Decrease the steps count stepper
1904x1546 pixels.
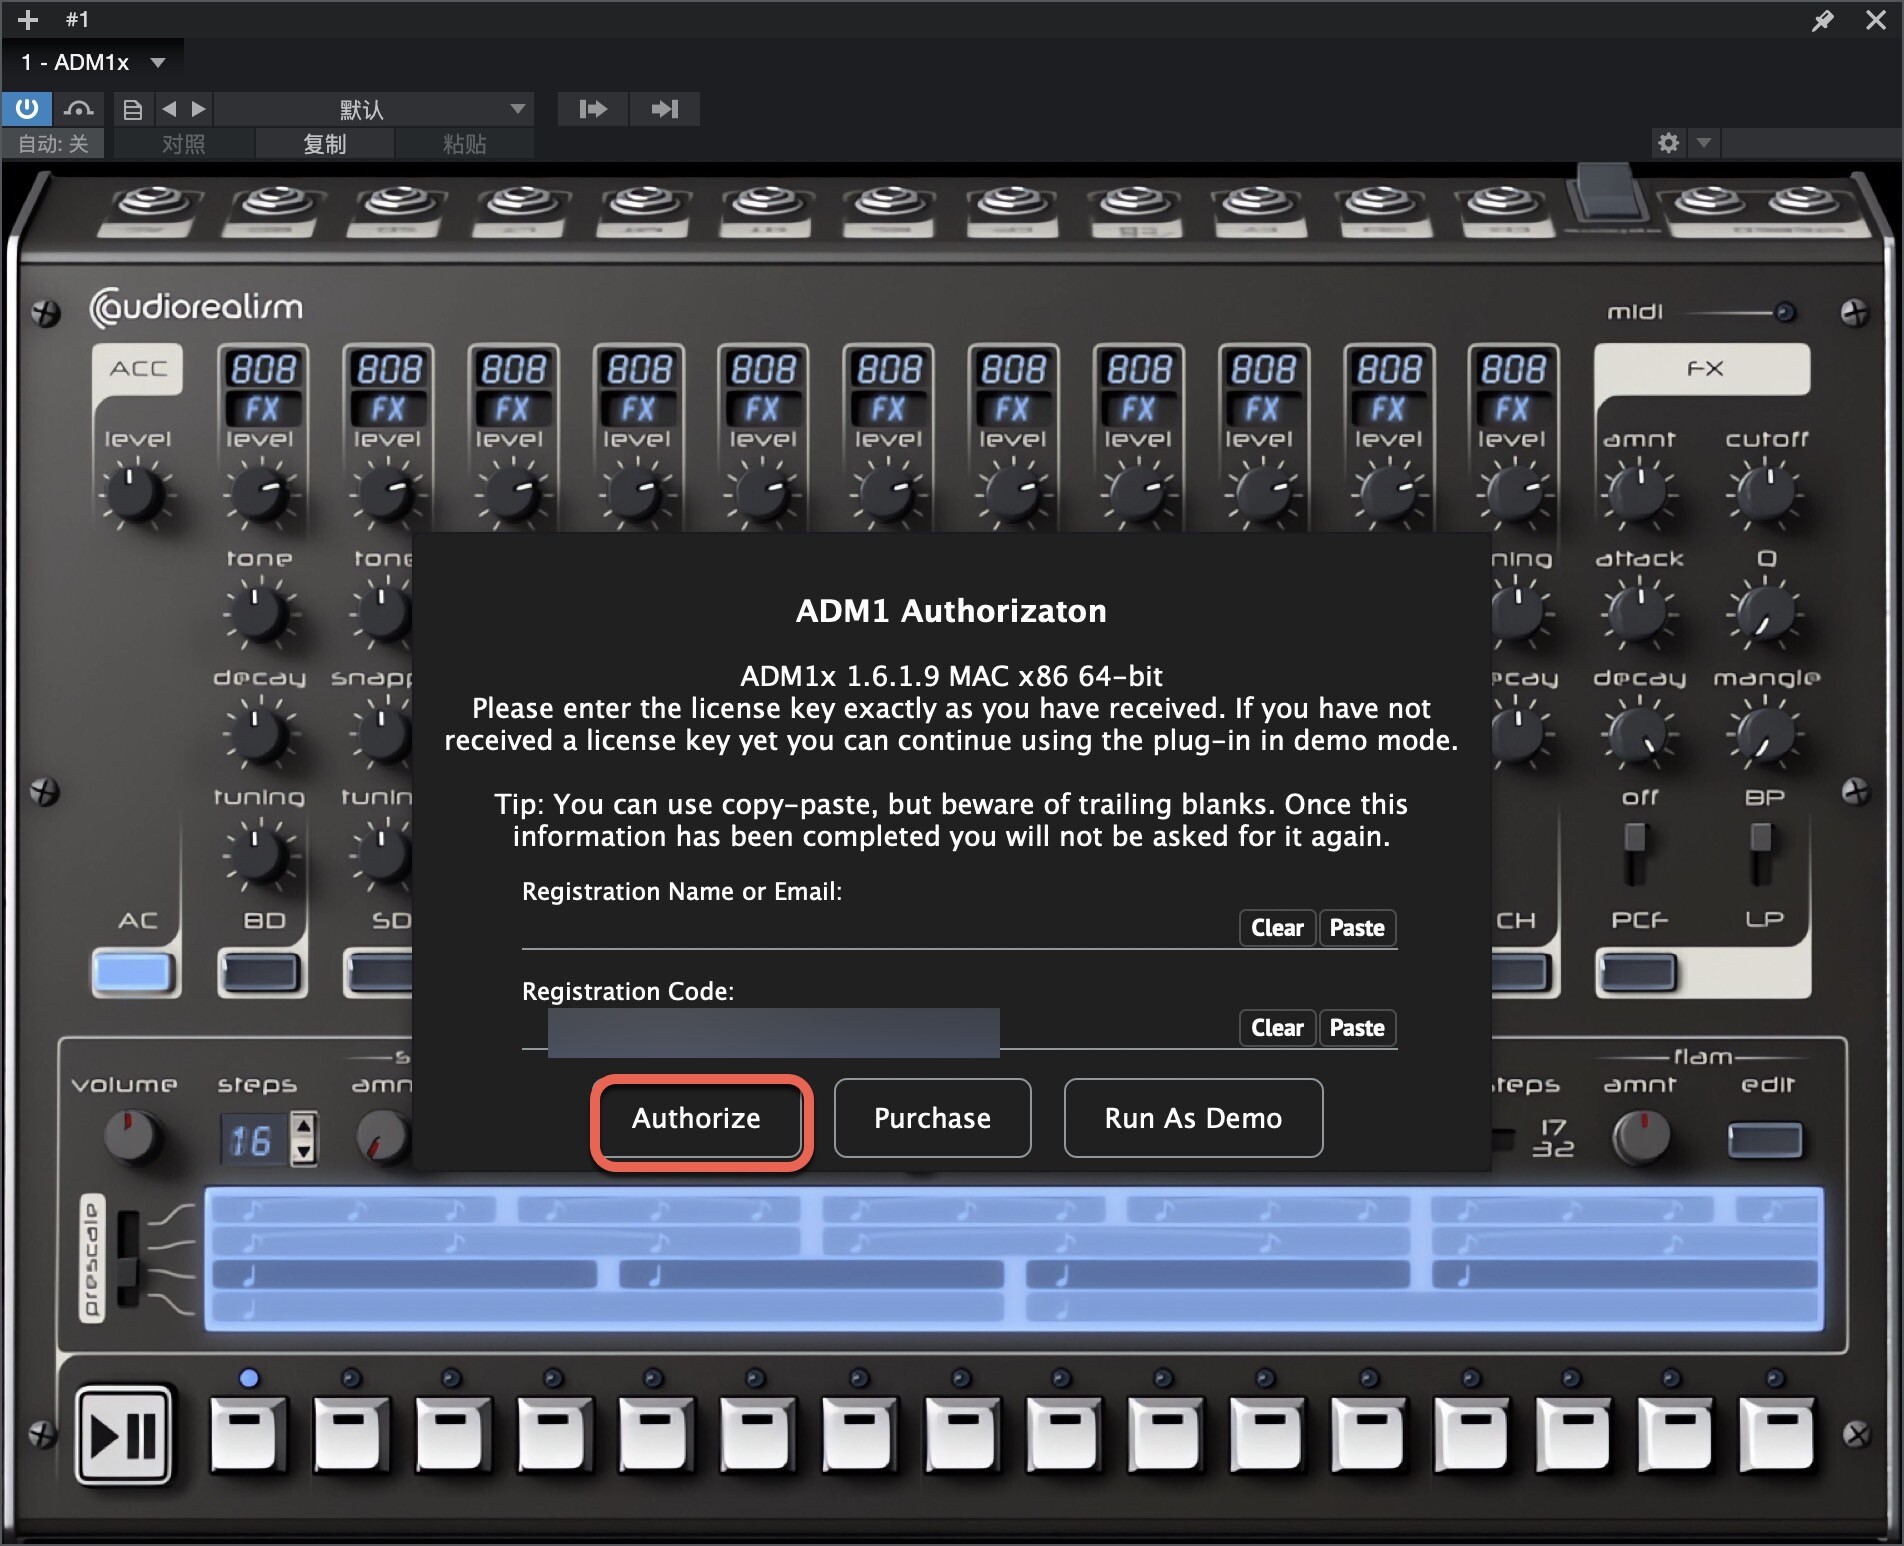coord(304,1152)
